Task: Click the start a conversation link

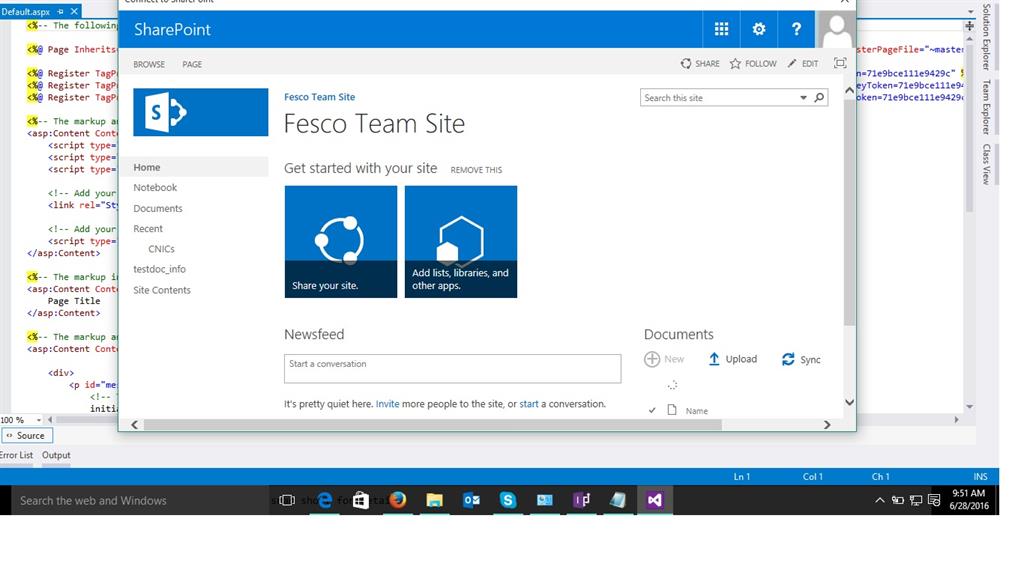Action: 529,404
